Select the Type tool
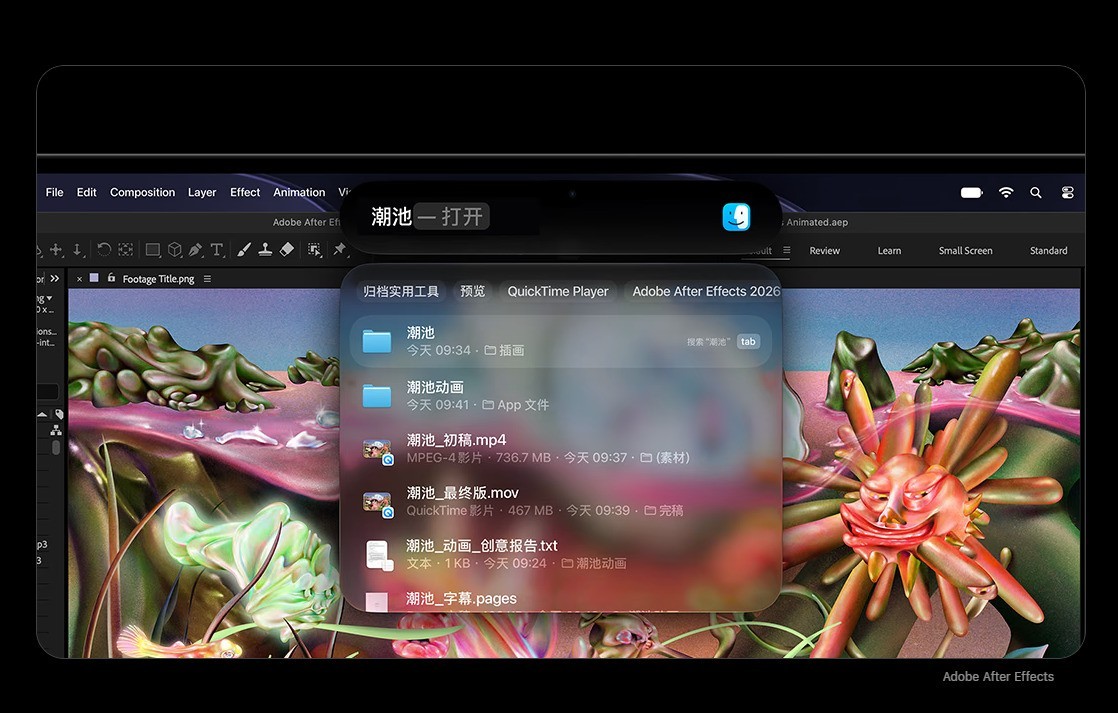 coord(217,250)
